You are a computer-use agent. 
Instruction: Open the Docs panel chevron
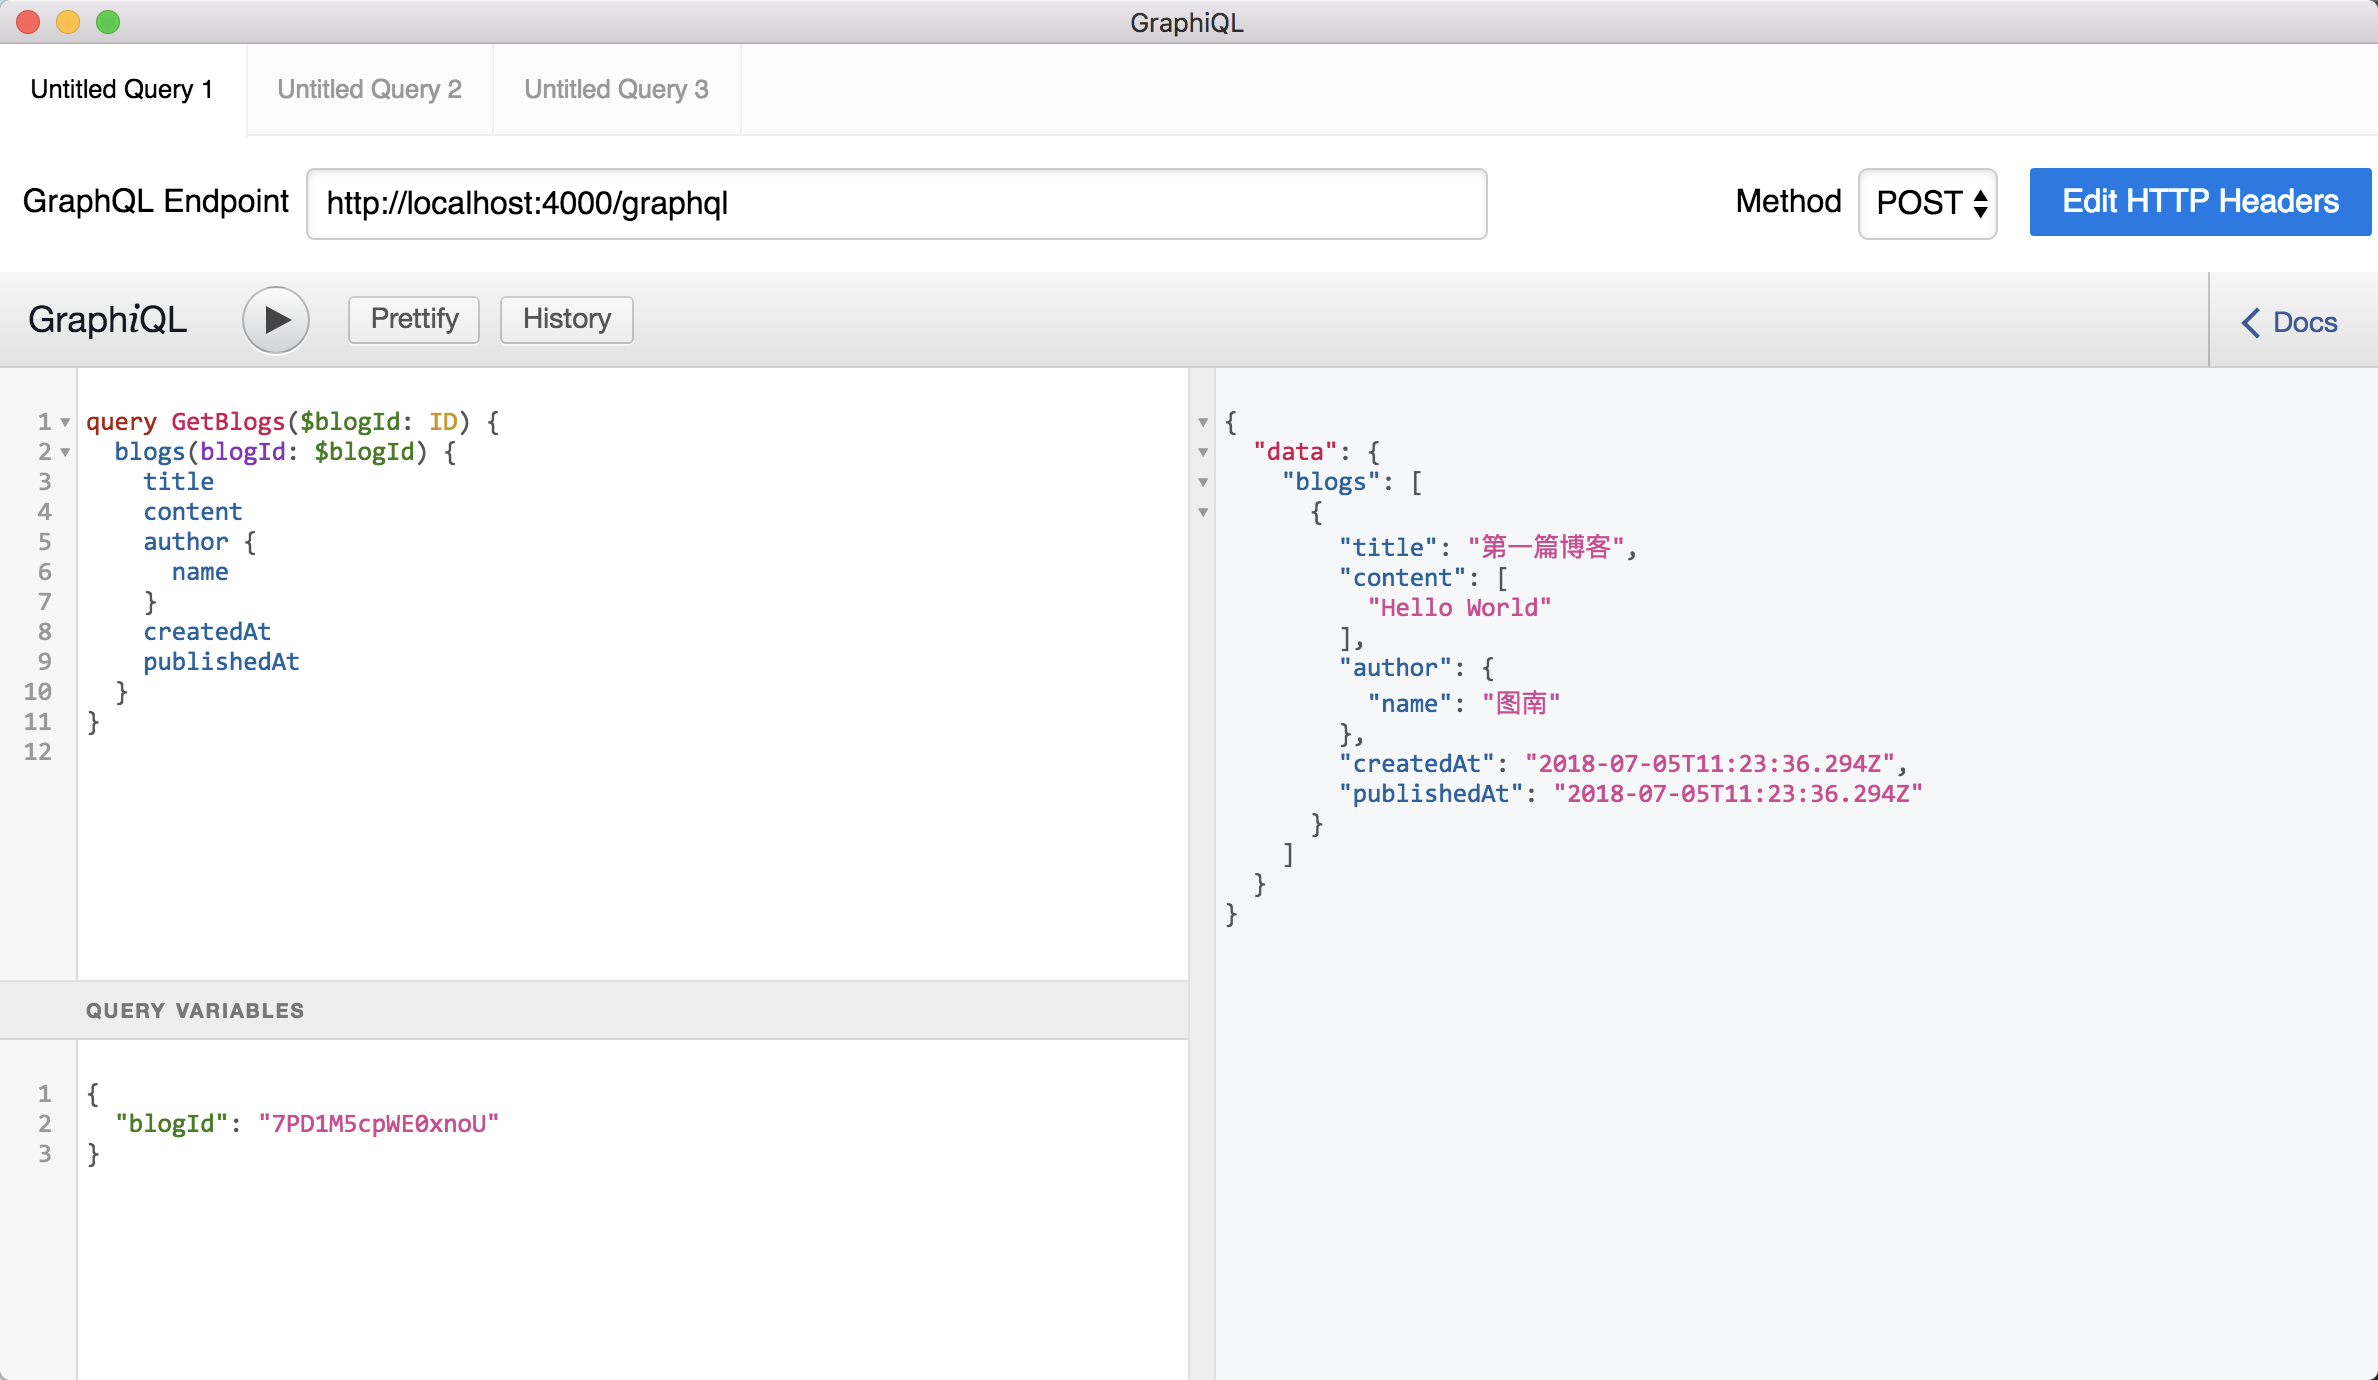(2250, 322)
